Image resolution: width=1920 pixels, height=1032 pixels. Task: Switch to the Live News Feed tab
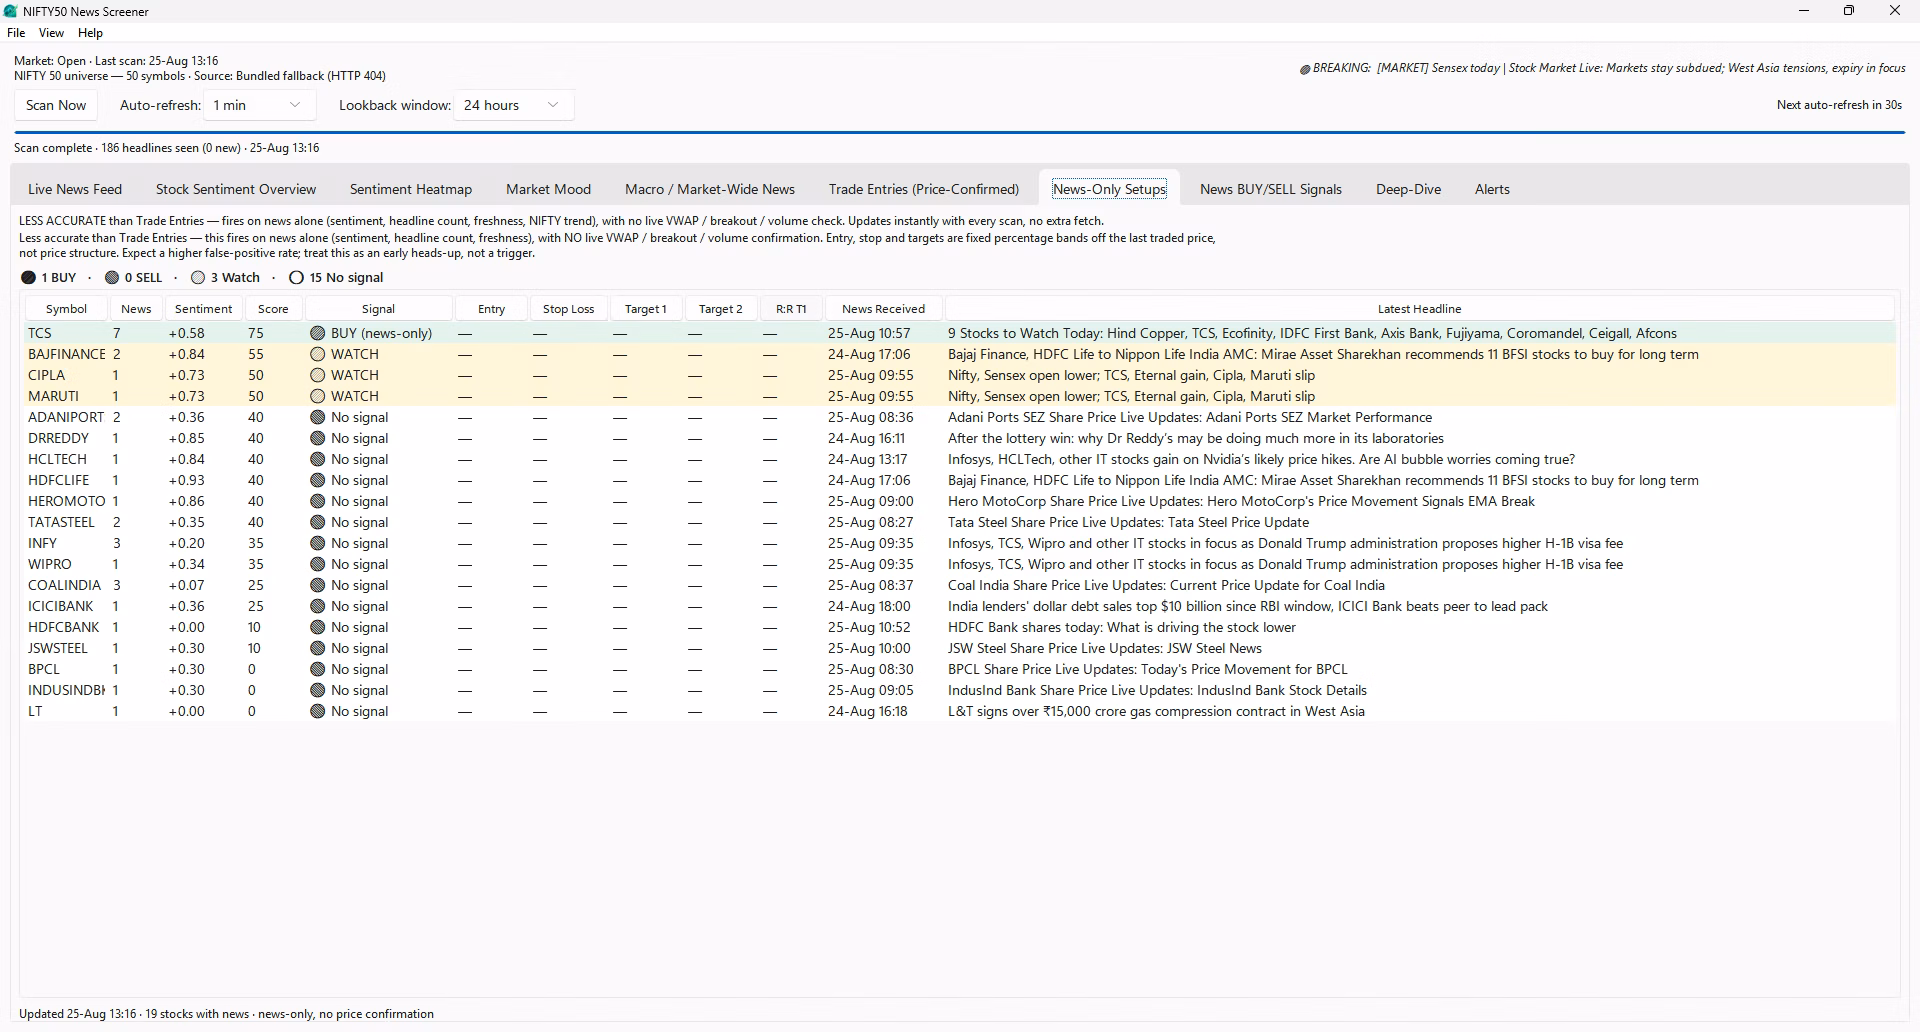tap(75, 189)
